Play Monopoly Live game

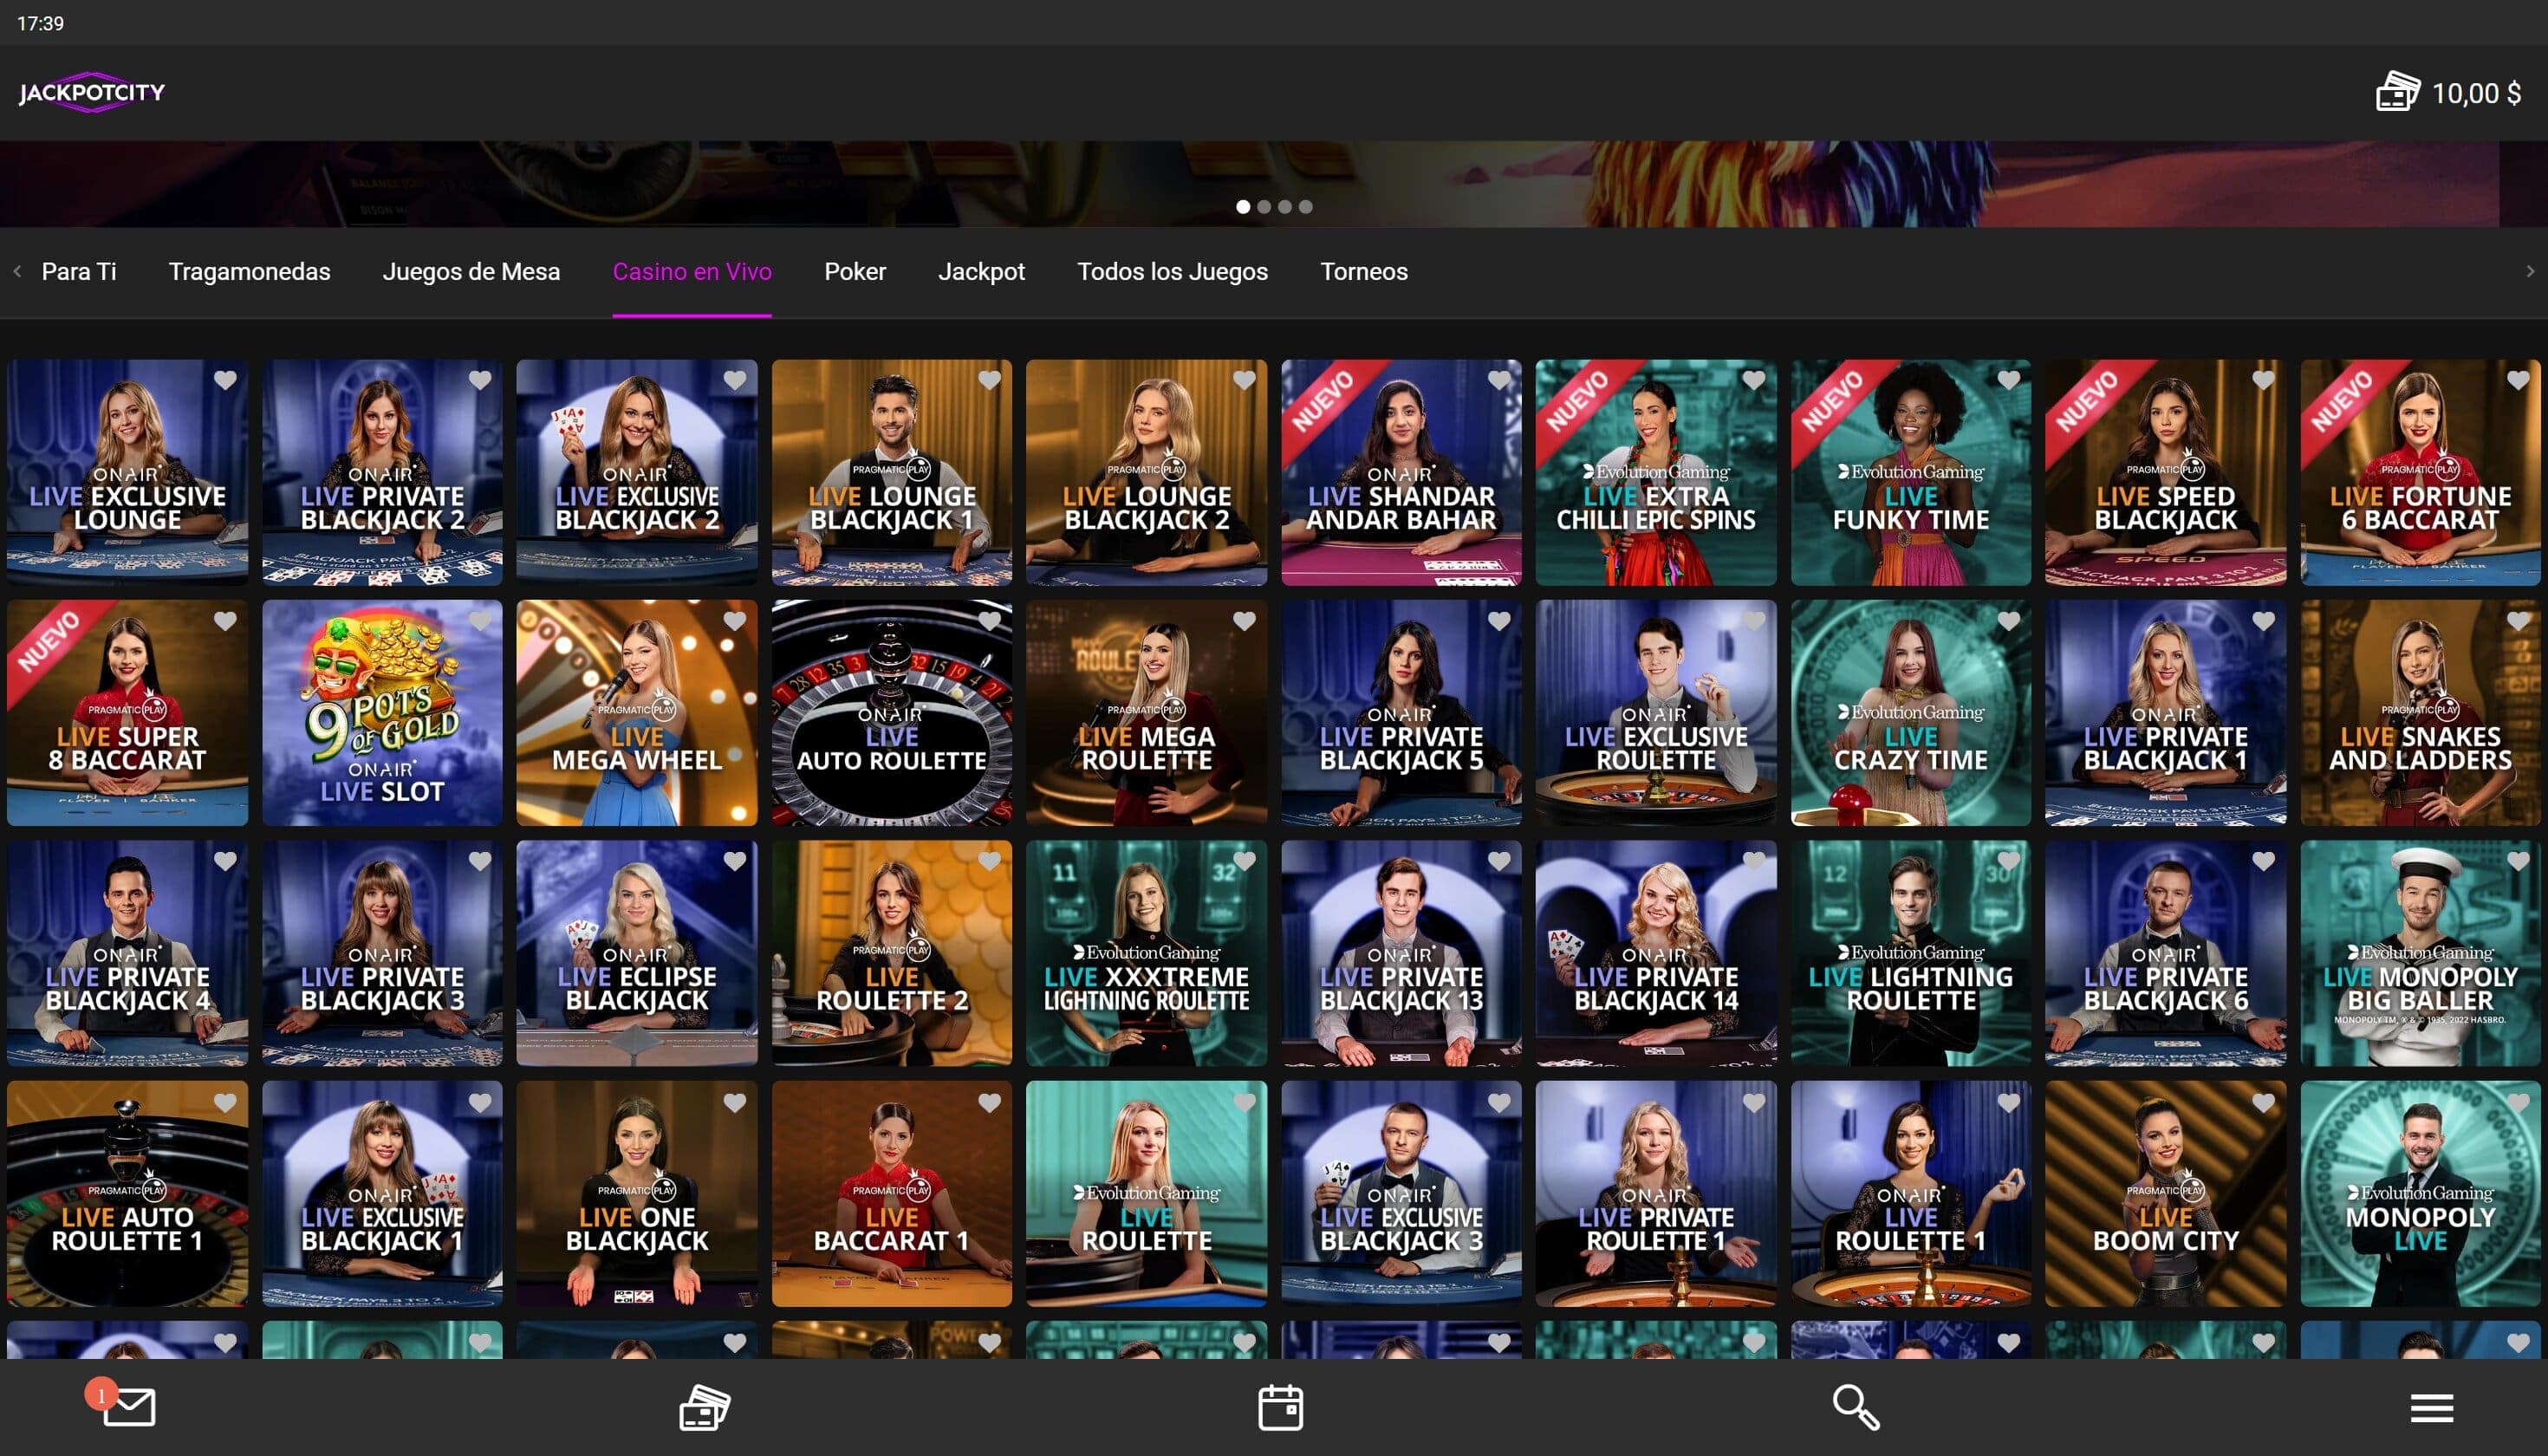pos(2420,1193)
